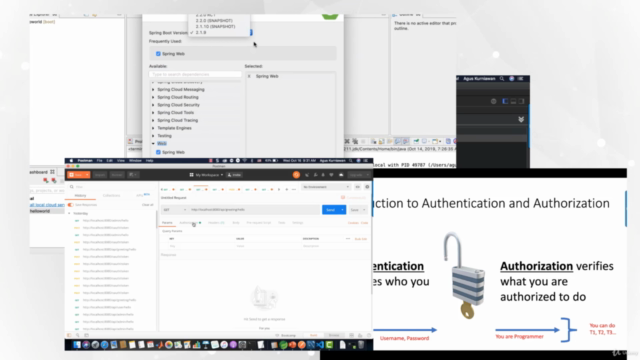Add a new request tab with plus icon
The width and height of the screenshot is (640, 360).
(287, 189)
